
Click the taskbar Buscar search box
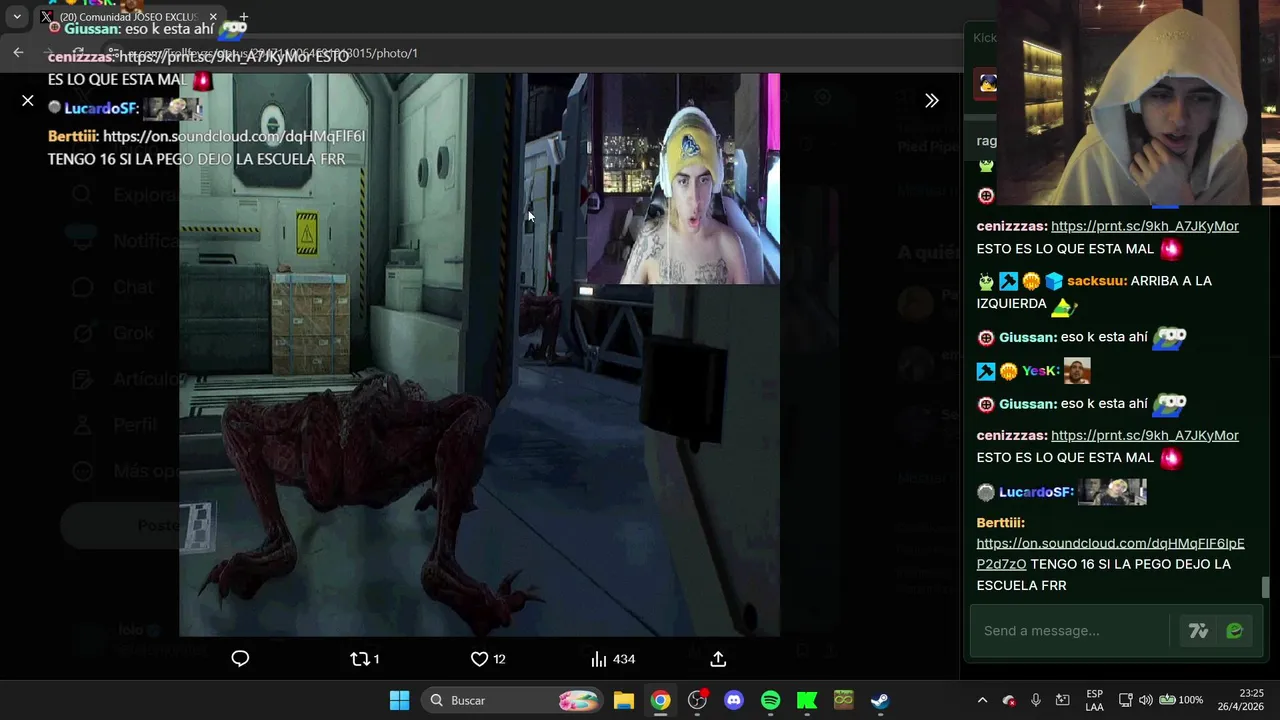pos(513,700)
